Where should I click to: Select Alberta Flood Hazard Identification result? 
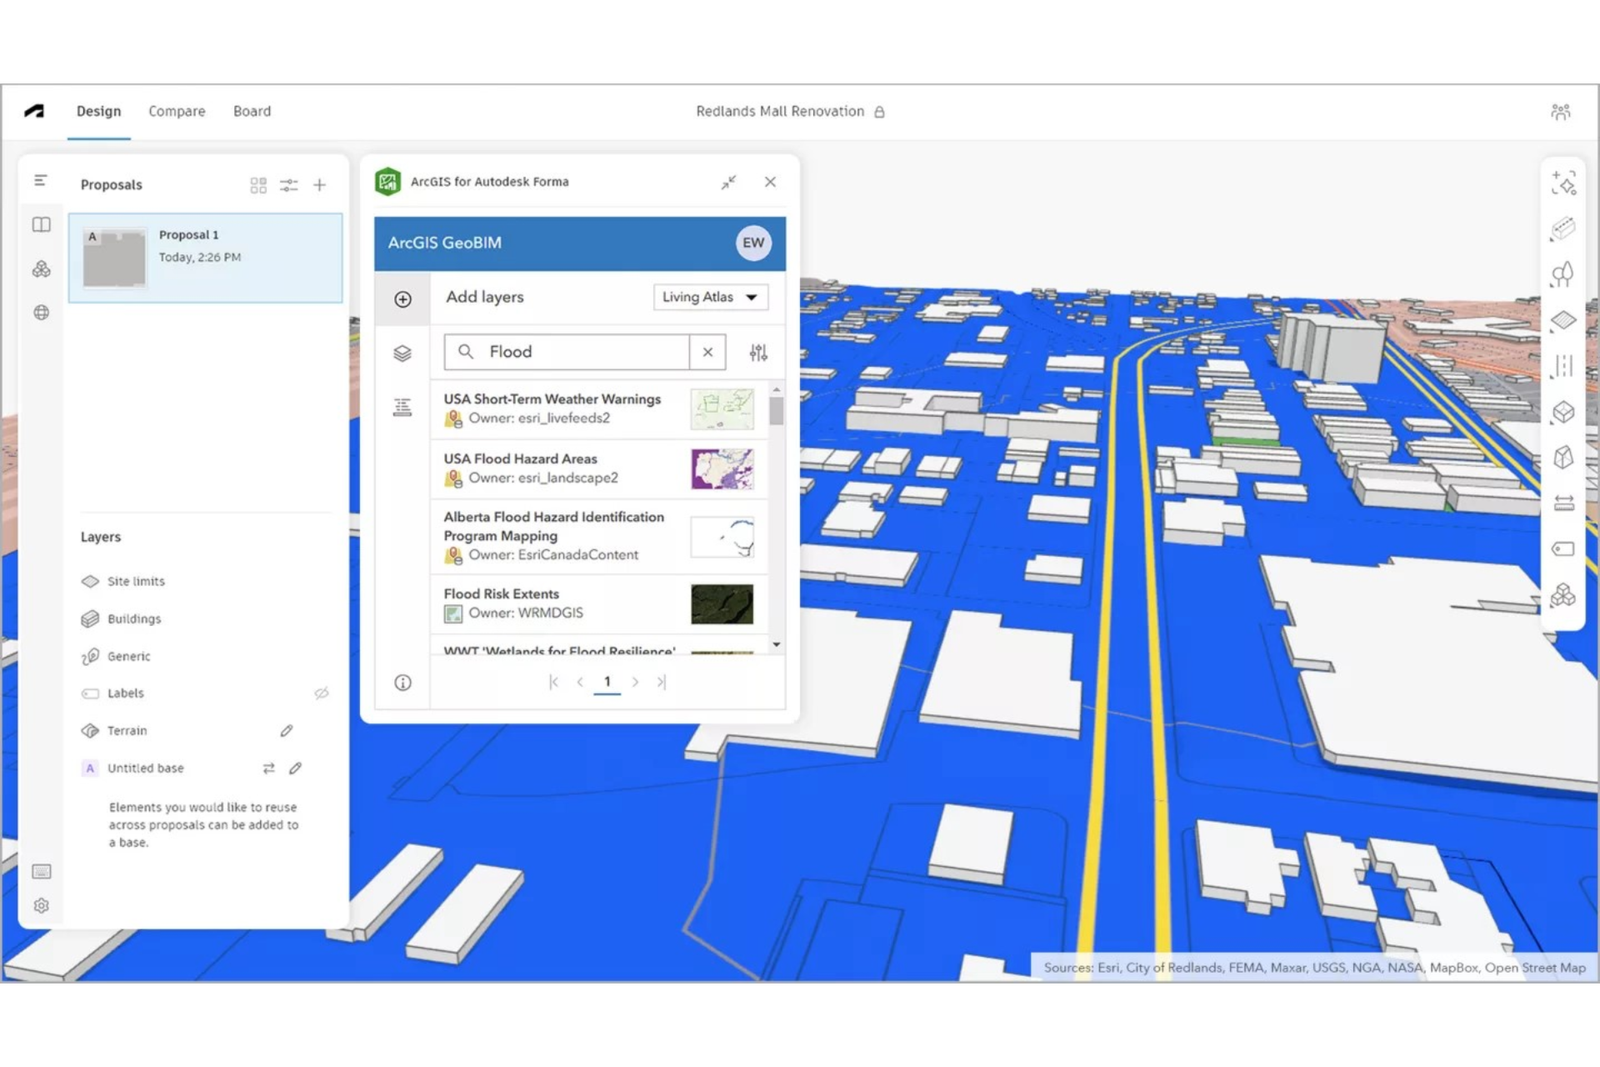(x=599, y=536)
